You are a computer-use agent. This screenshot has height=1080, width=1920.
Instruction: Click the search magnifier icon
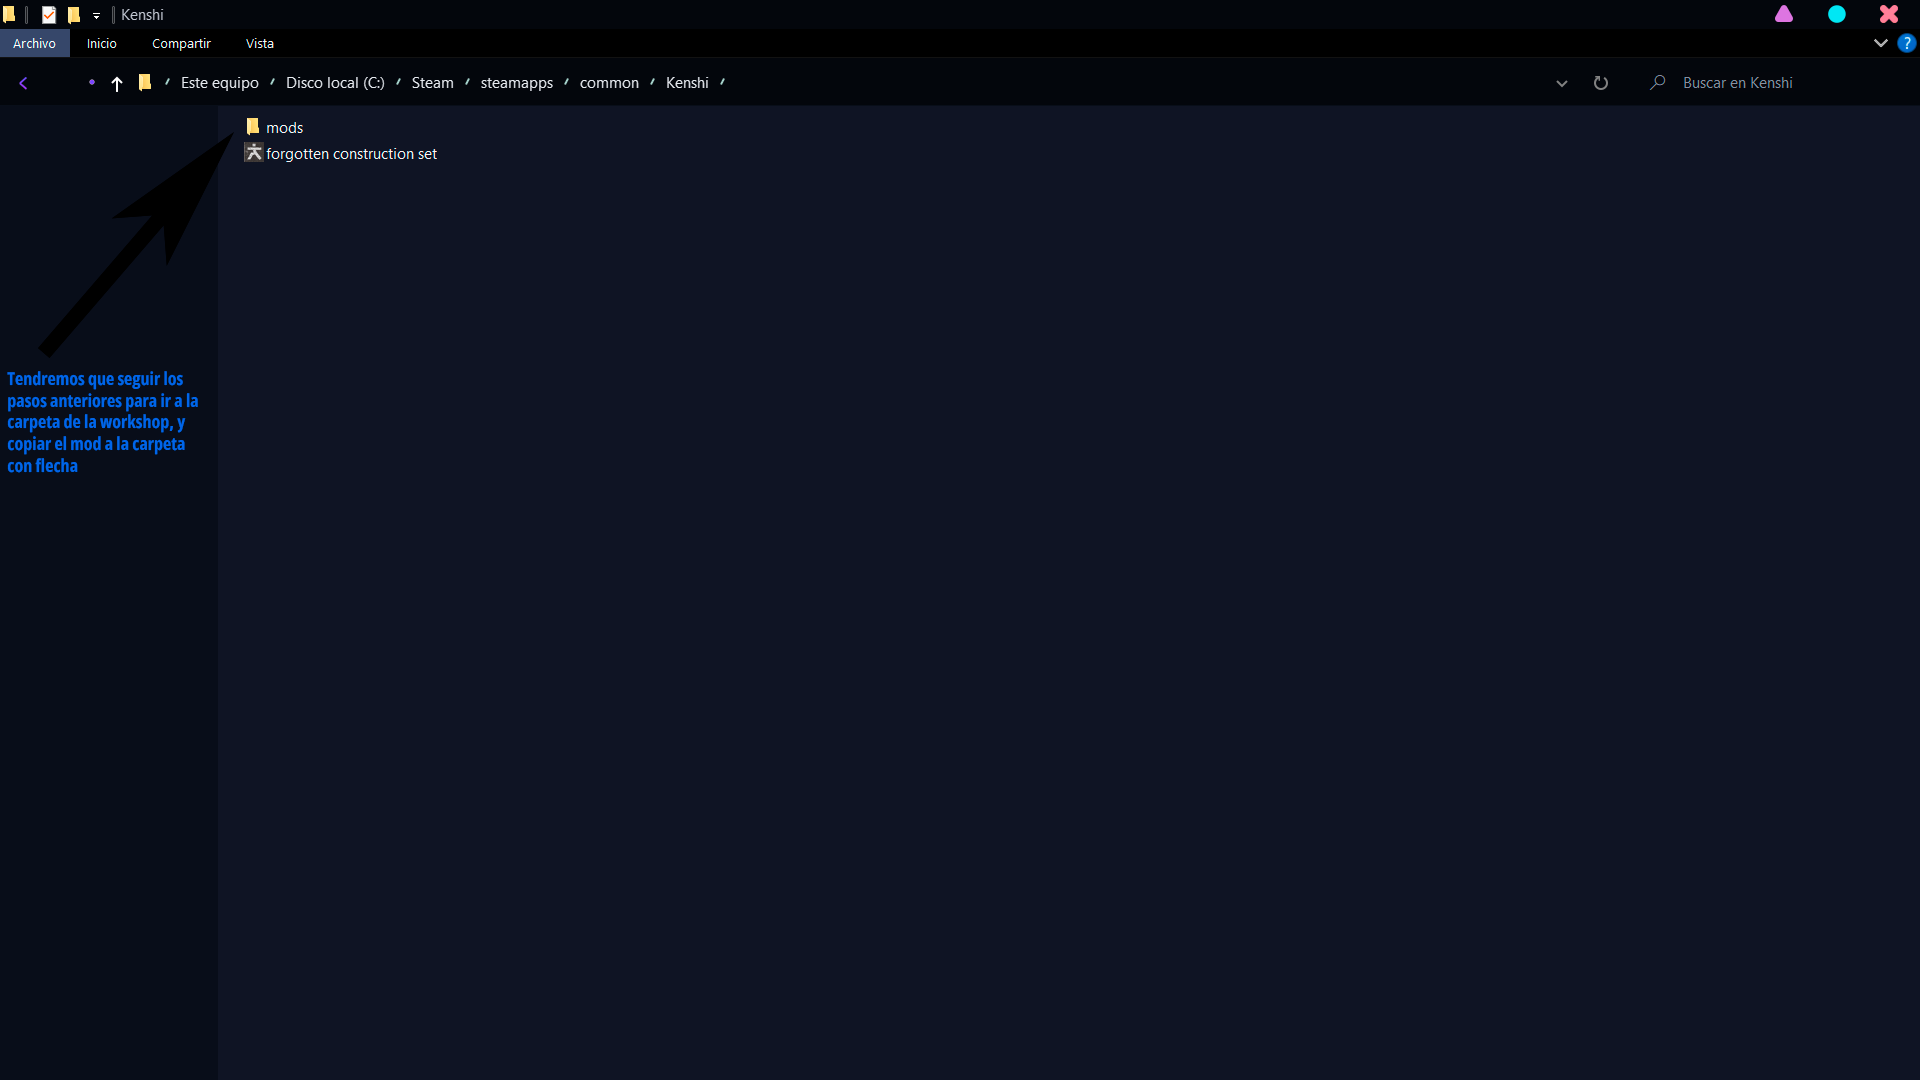point(1657,83)
